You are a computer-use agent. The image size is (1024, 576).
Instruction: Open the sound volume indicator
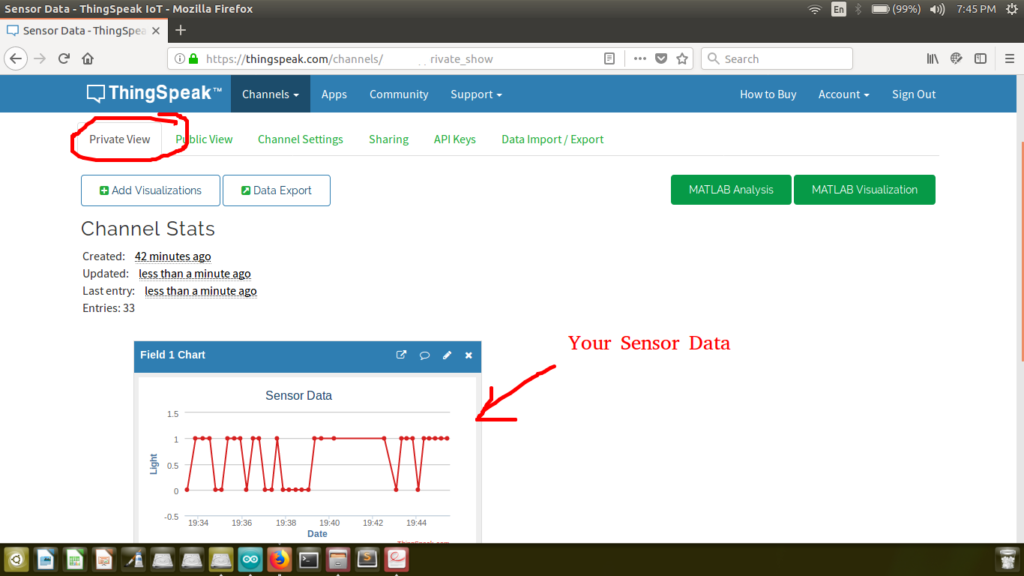click(x=938, y=9)
